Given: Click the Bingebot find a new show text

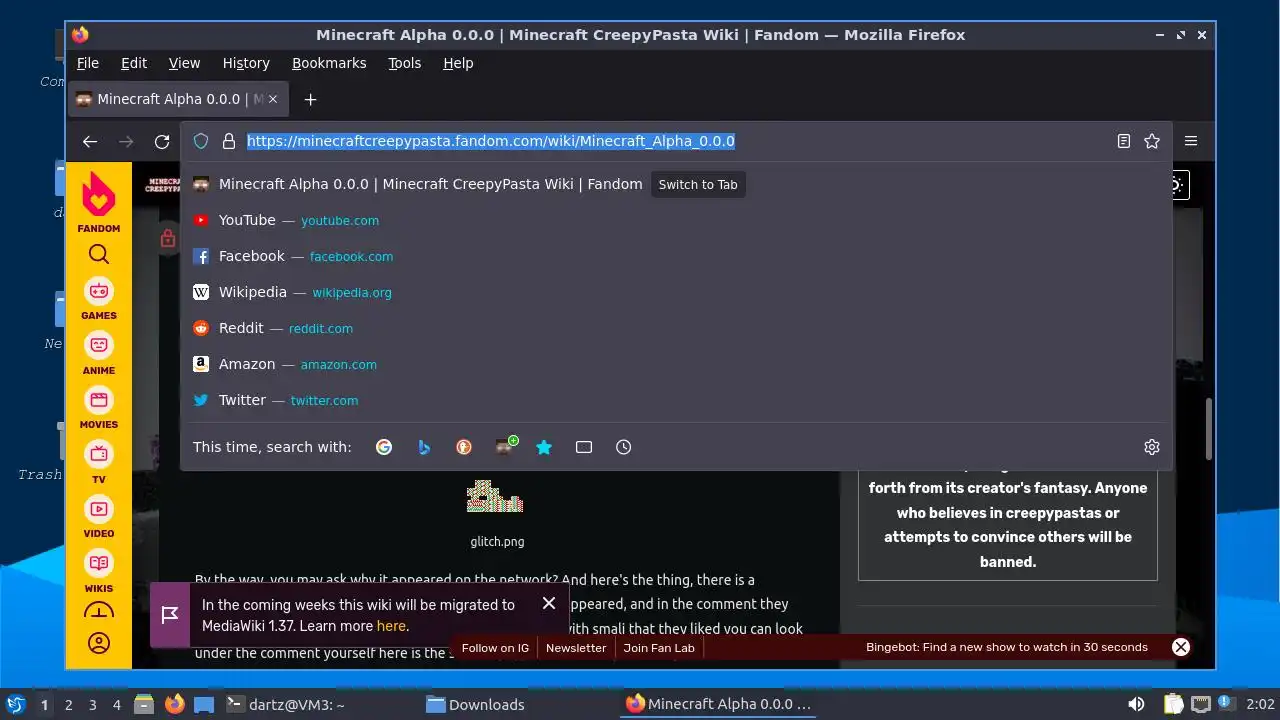Looking at the screenshot, I should pos(1007,647).
